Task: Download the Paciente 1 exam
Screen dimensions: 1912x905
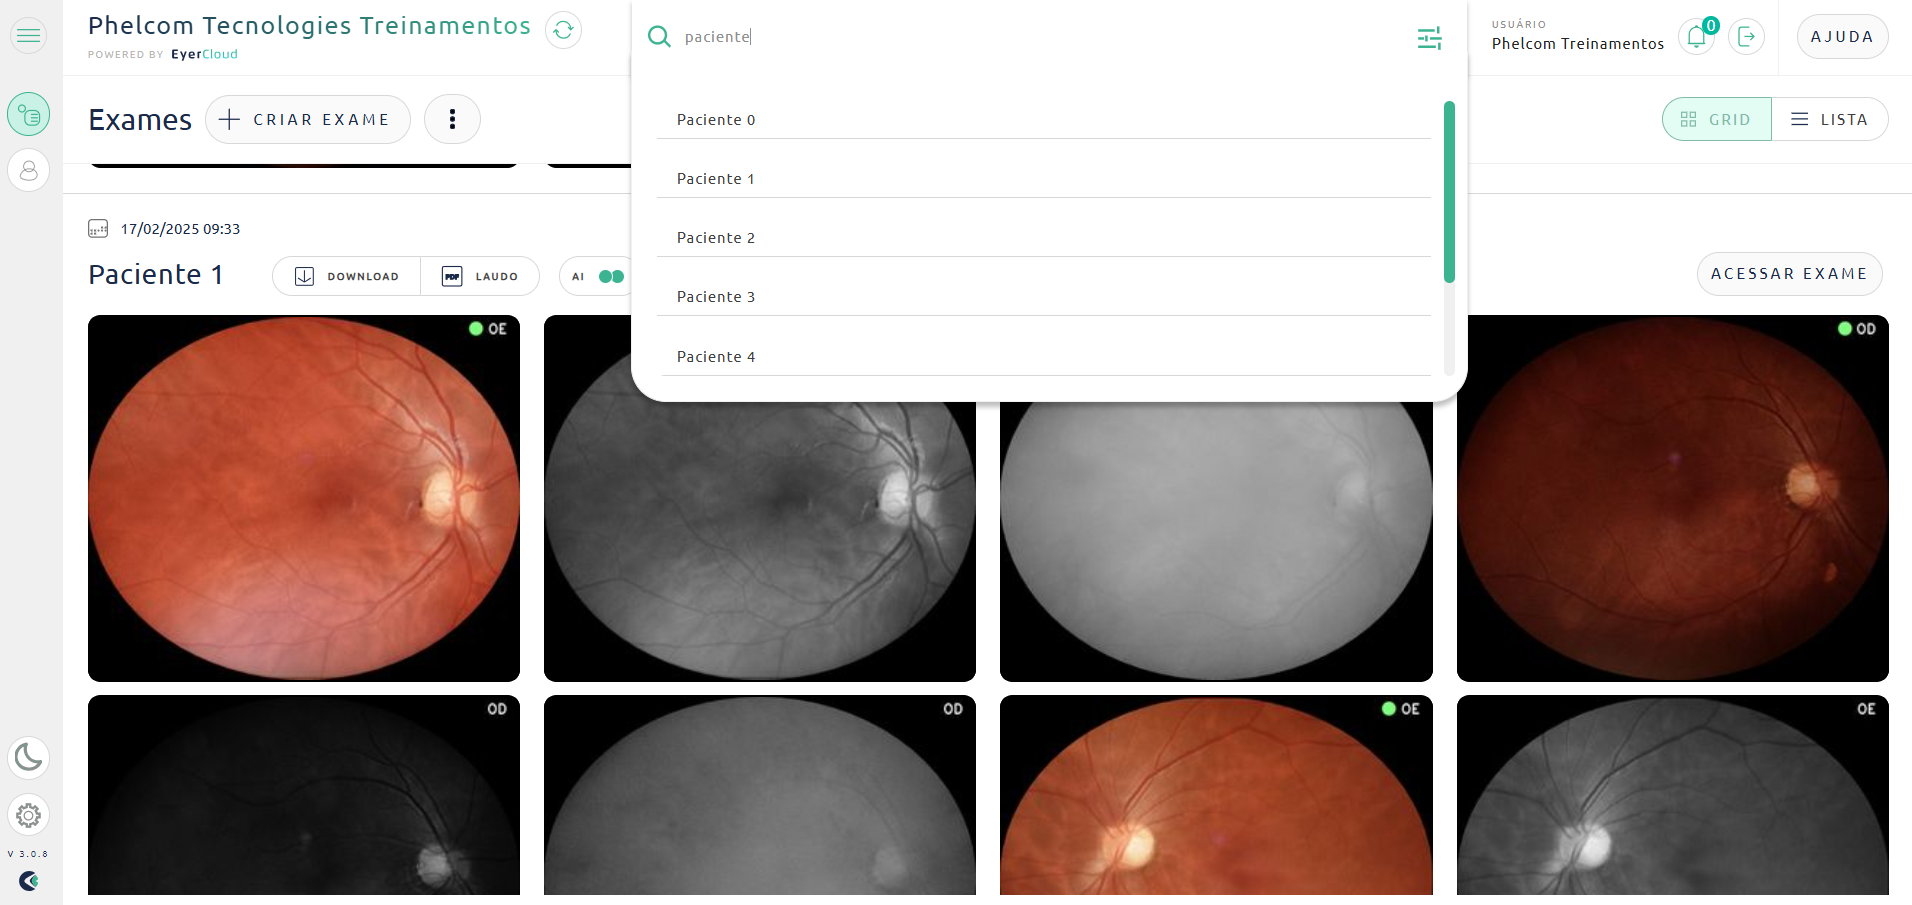Action: (347, 276)
